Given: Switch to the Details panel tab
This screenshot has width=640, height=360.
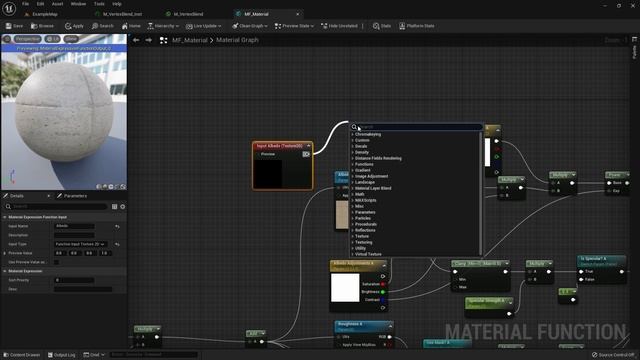Looking at the screenshot, I should click(17, 196).
